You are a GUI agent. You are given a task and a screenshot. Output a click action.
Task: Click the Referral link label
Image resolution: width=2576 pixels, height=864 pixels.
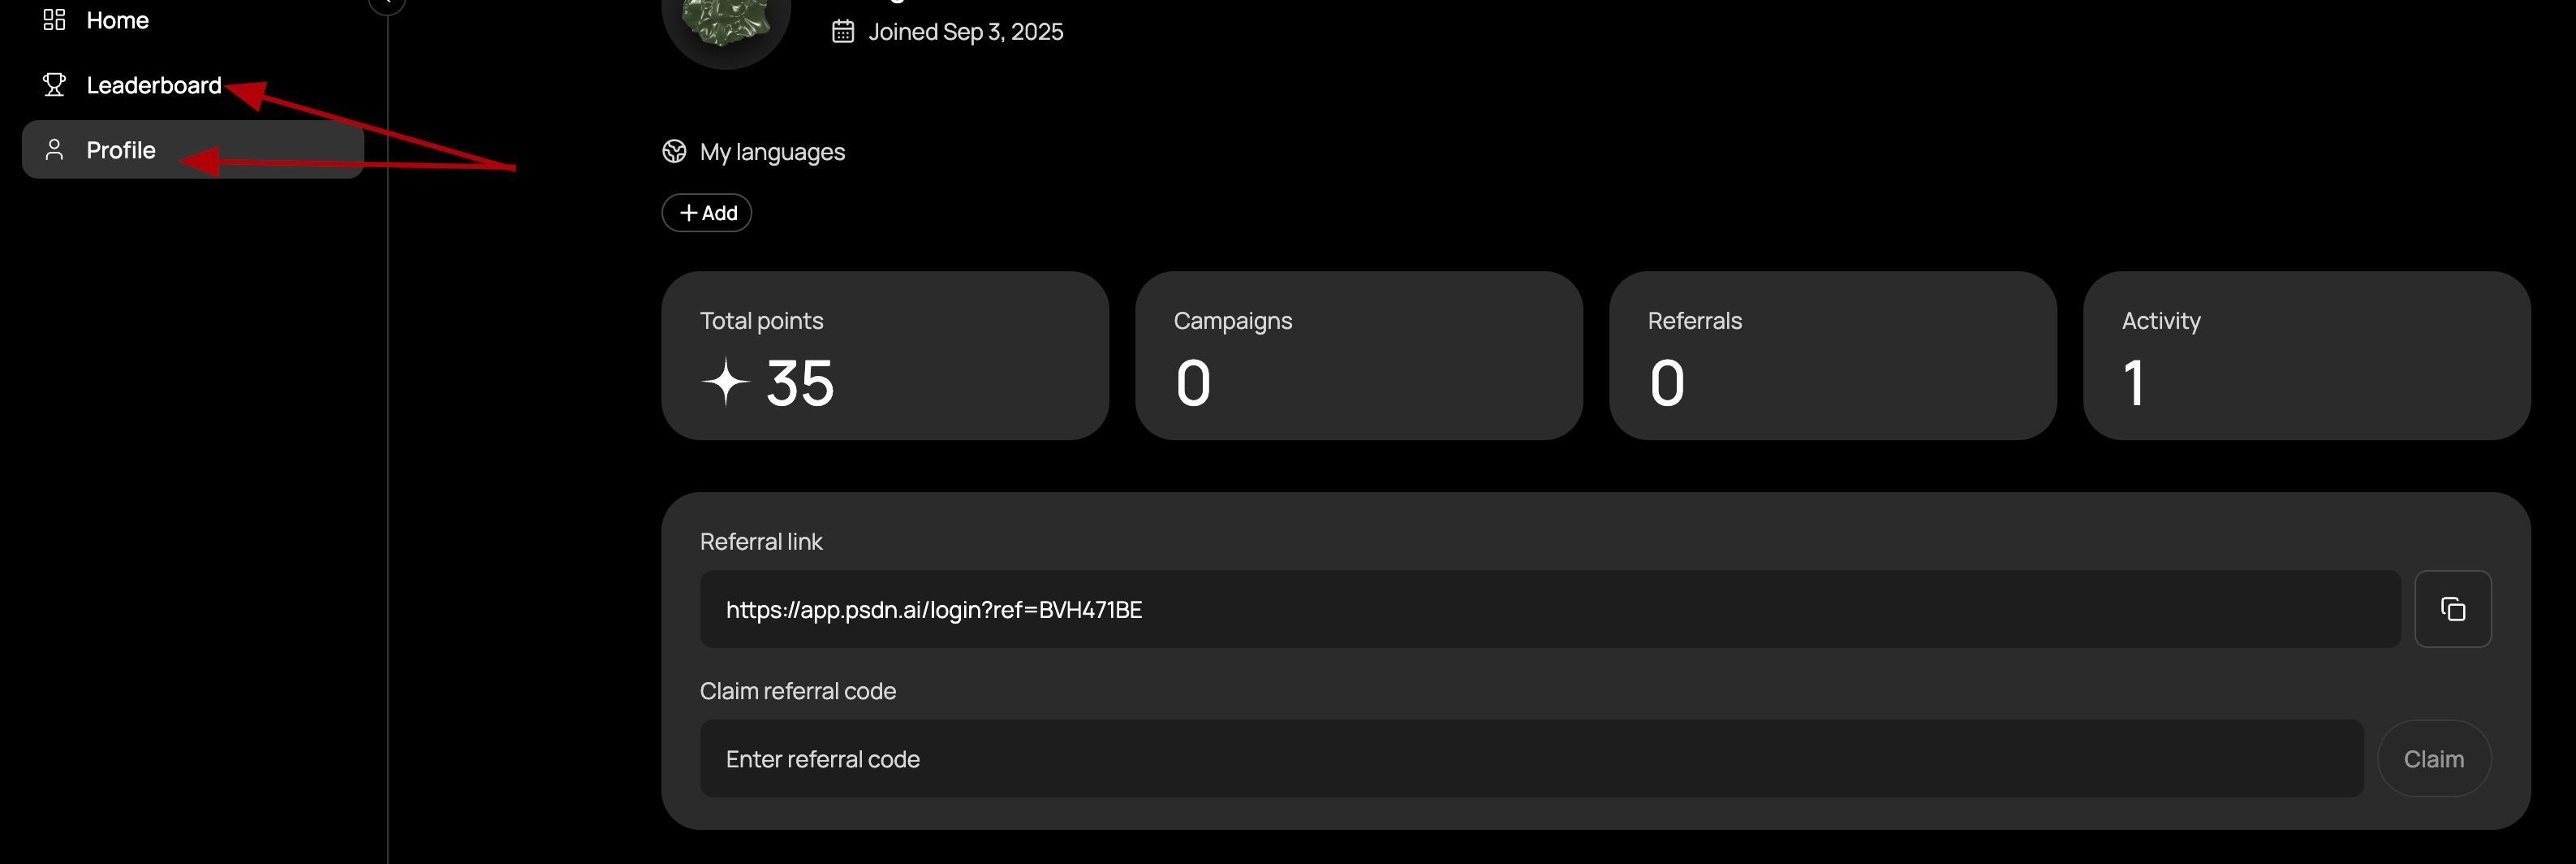(761, 542)
